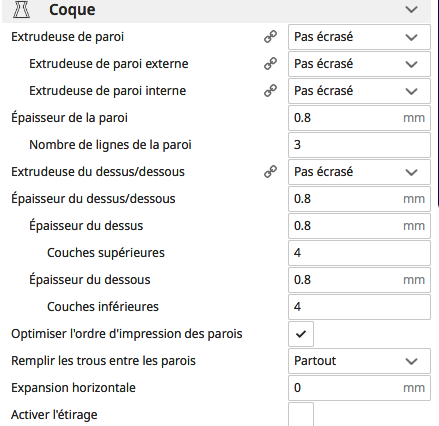
Task: Click the Coque section header title
Action: click(72, 10)
